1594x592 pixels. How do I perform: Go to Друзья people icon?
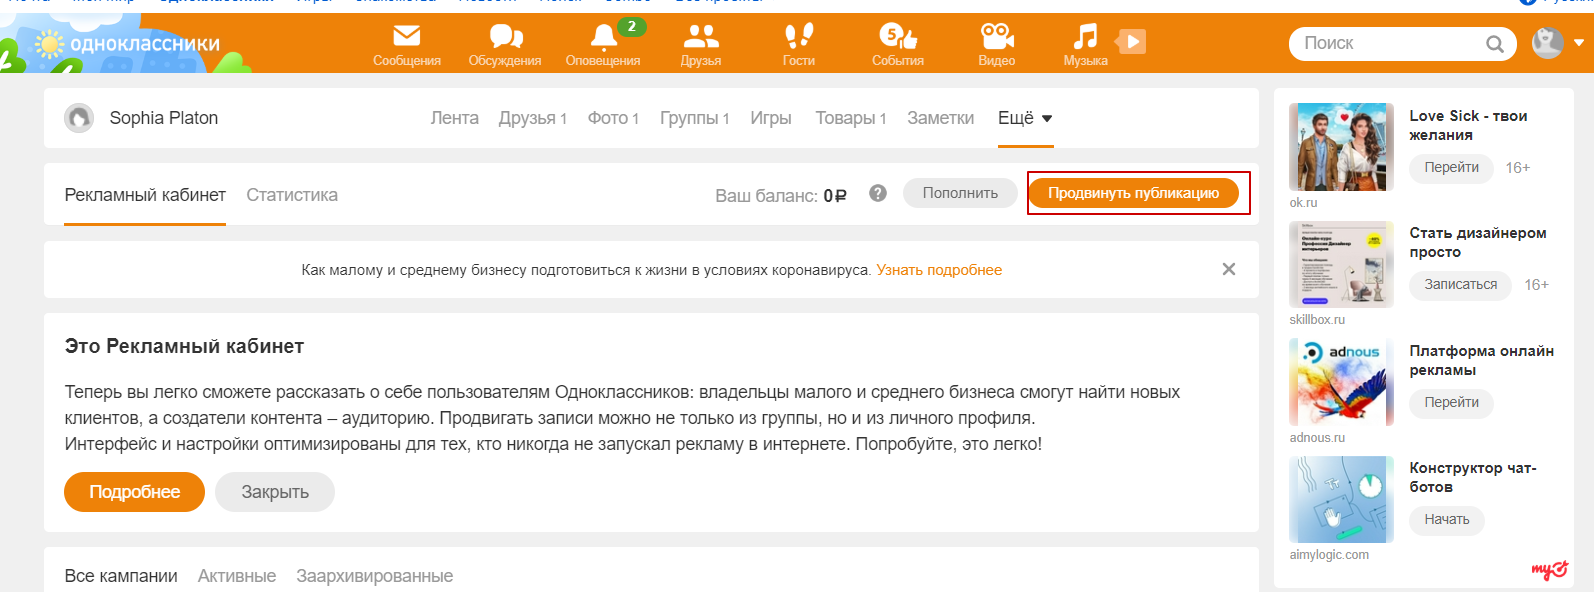click(700, 37)
